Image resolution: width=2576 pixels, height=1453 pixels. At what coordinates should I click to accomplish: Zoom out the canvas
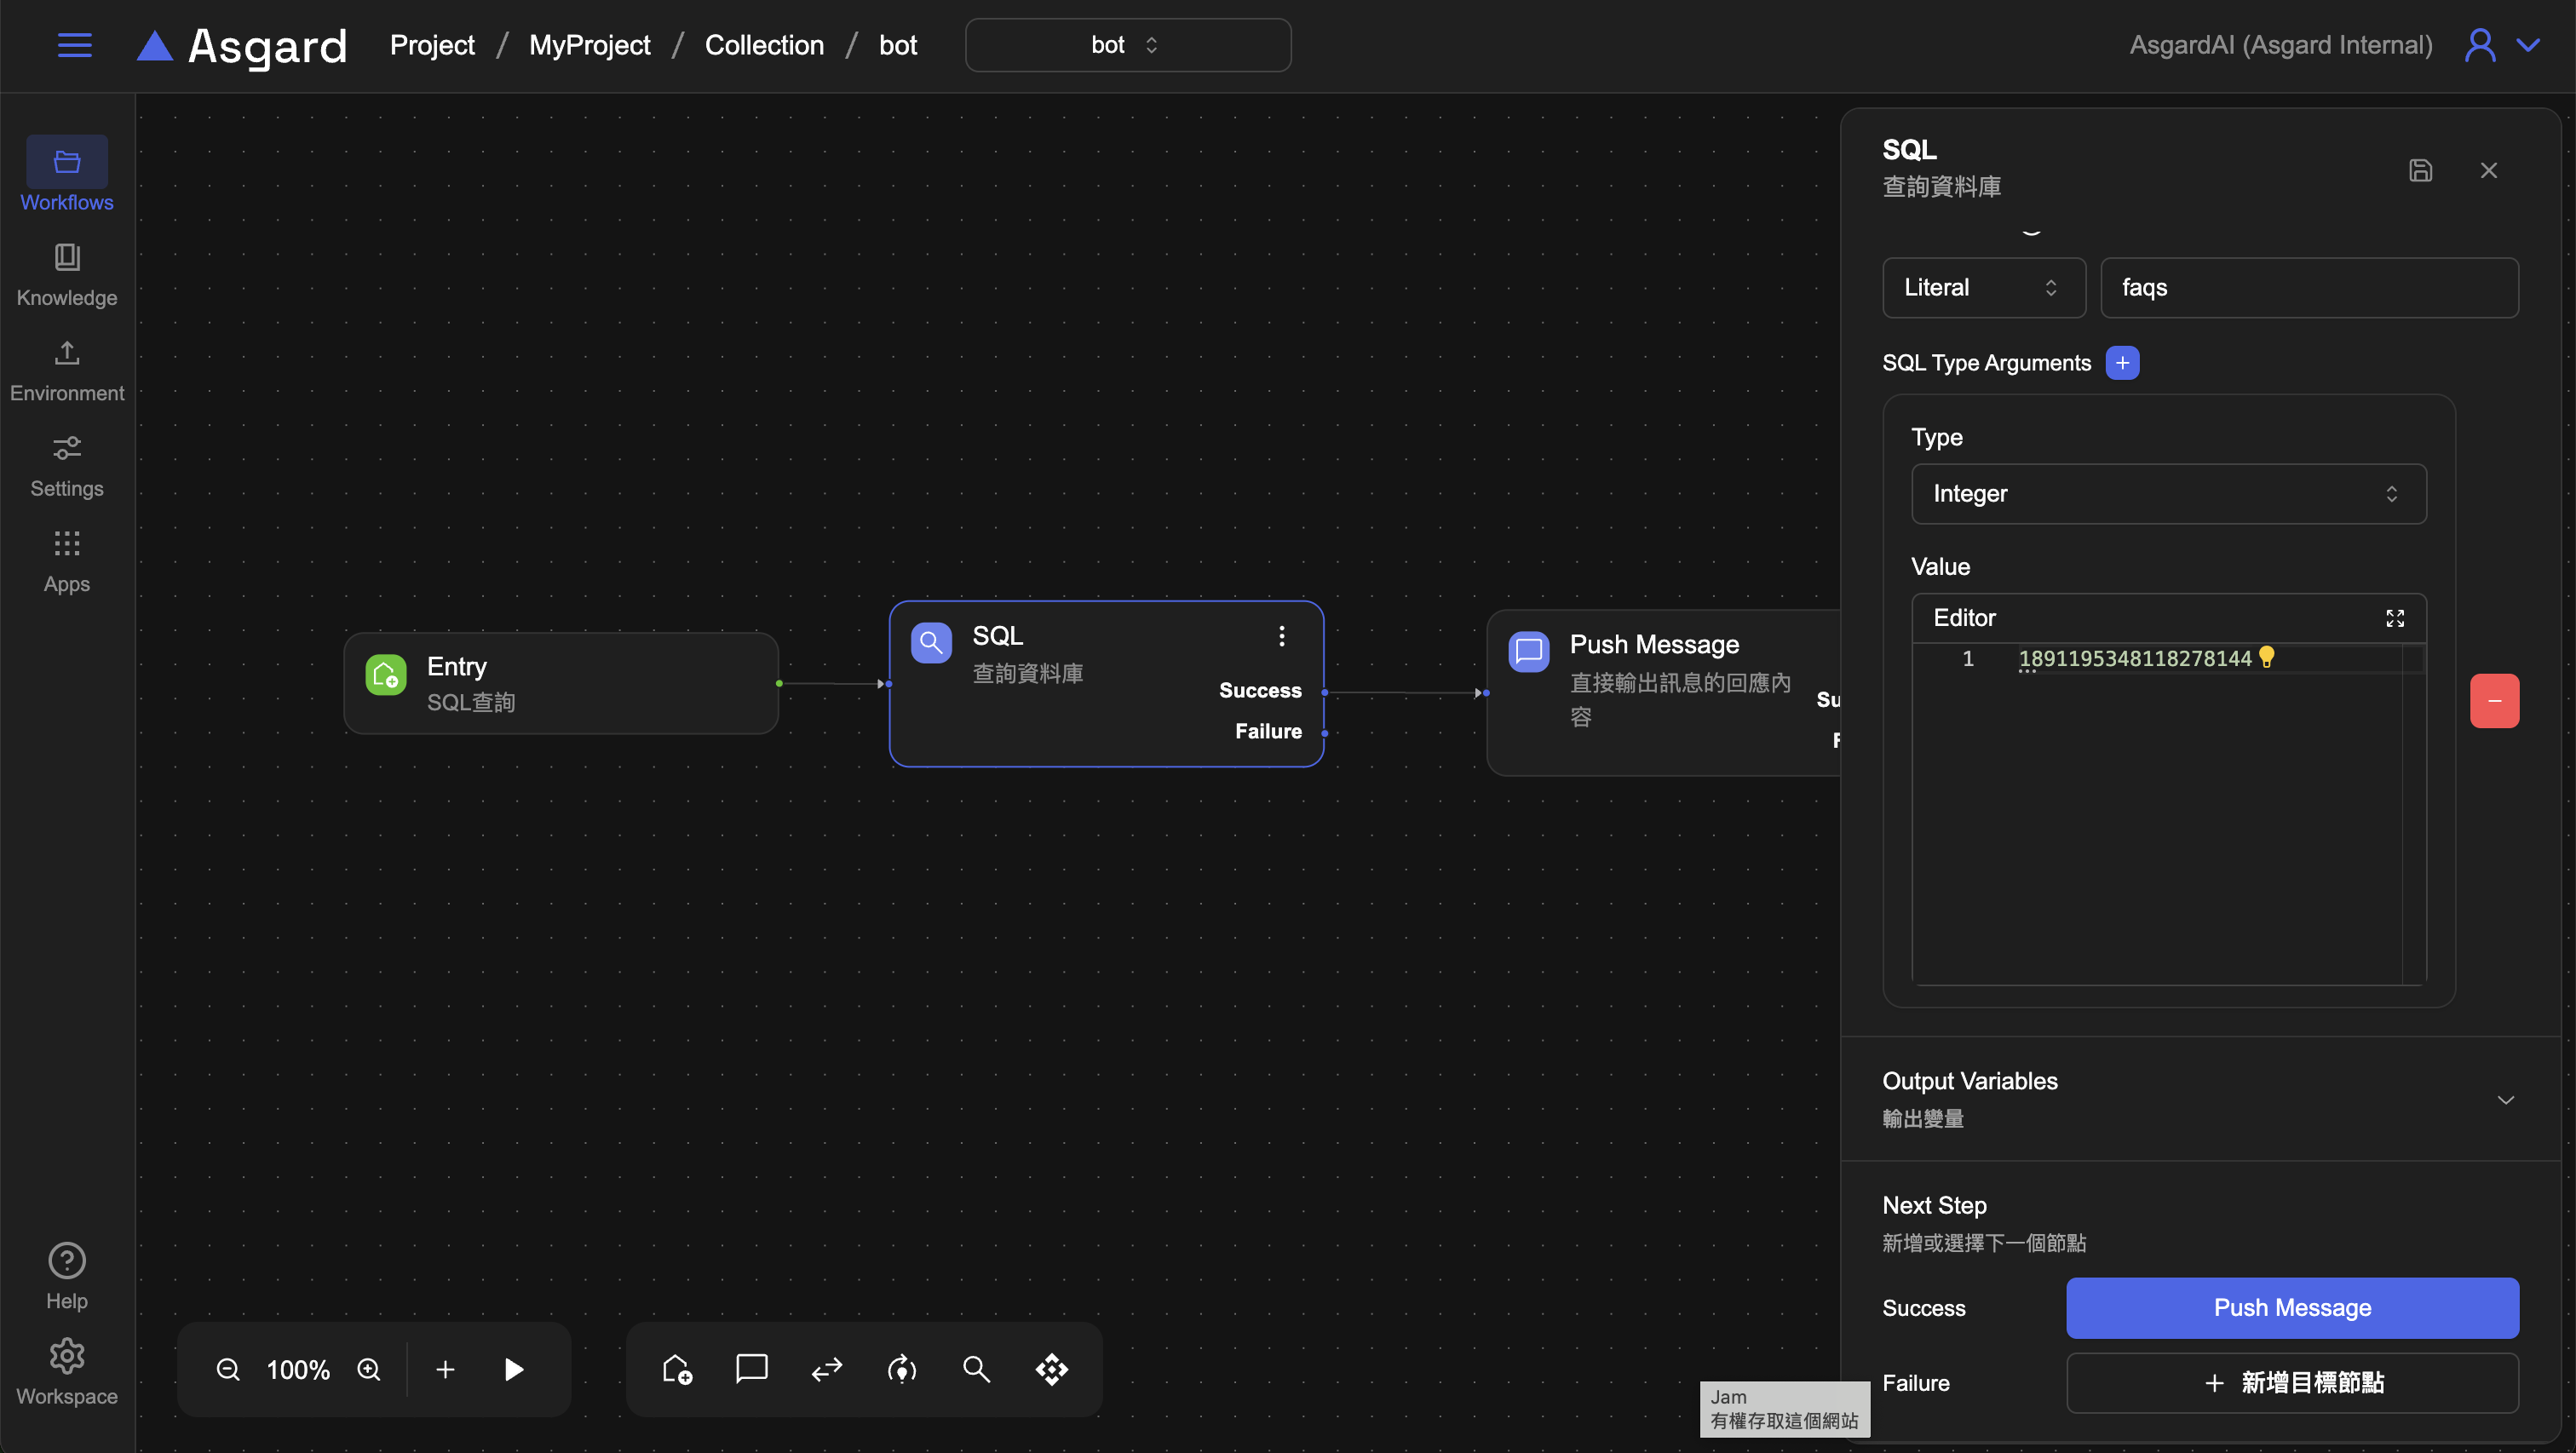(228, 1369)
